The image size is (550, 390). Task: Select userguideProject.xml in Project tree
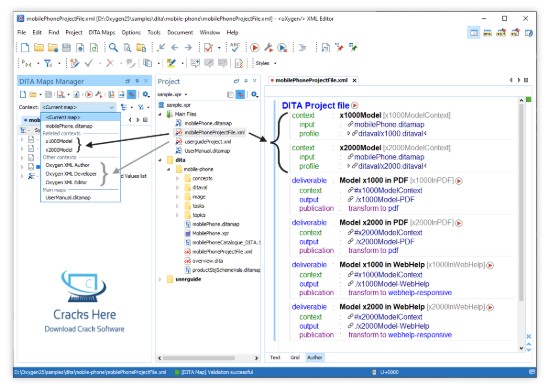tap(208, 142)
